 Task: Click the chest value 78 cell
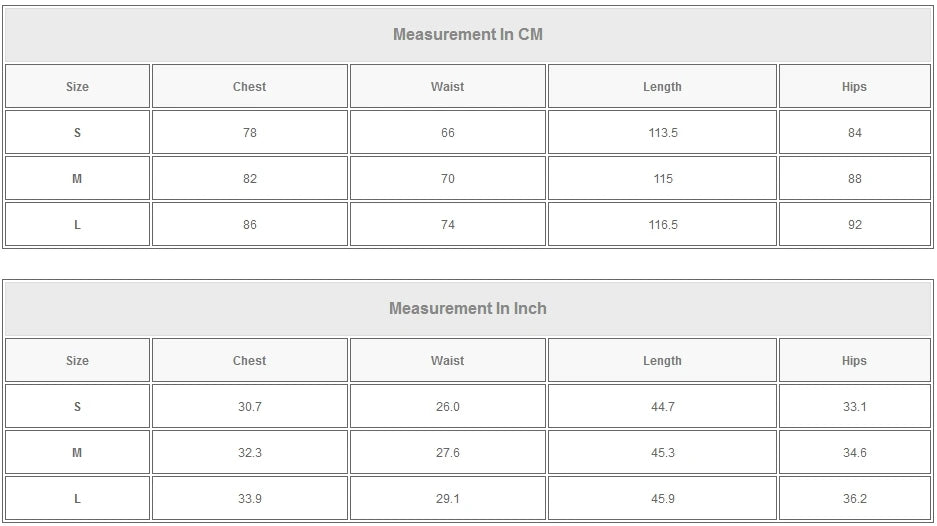pos(249,133)
